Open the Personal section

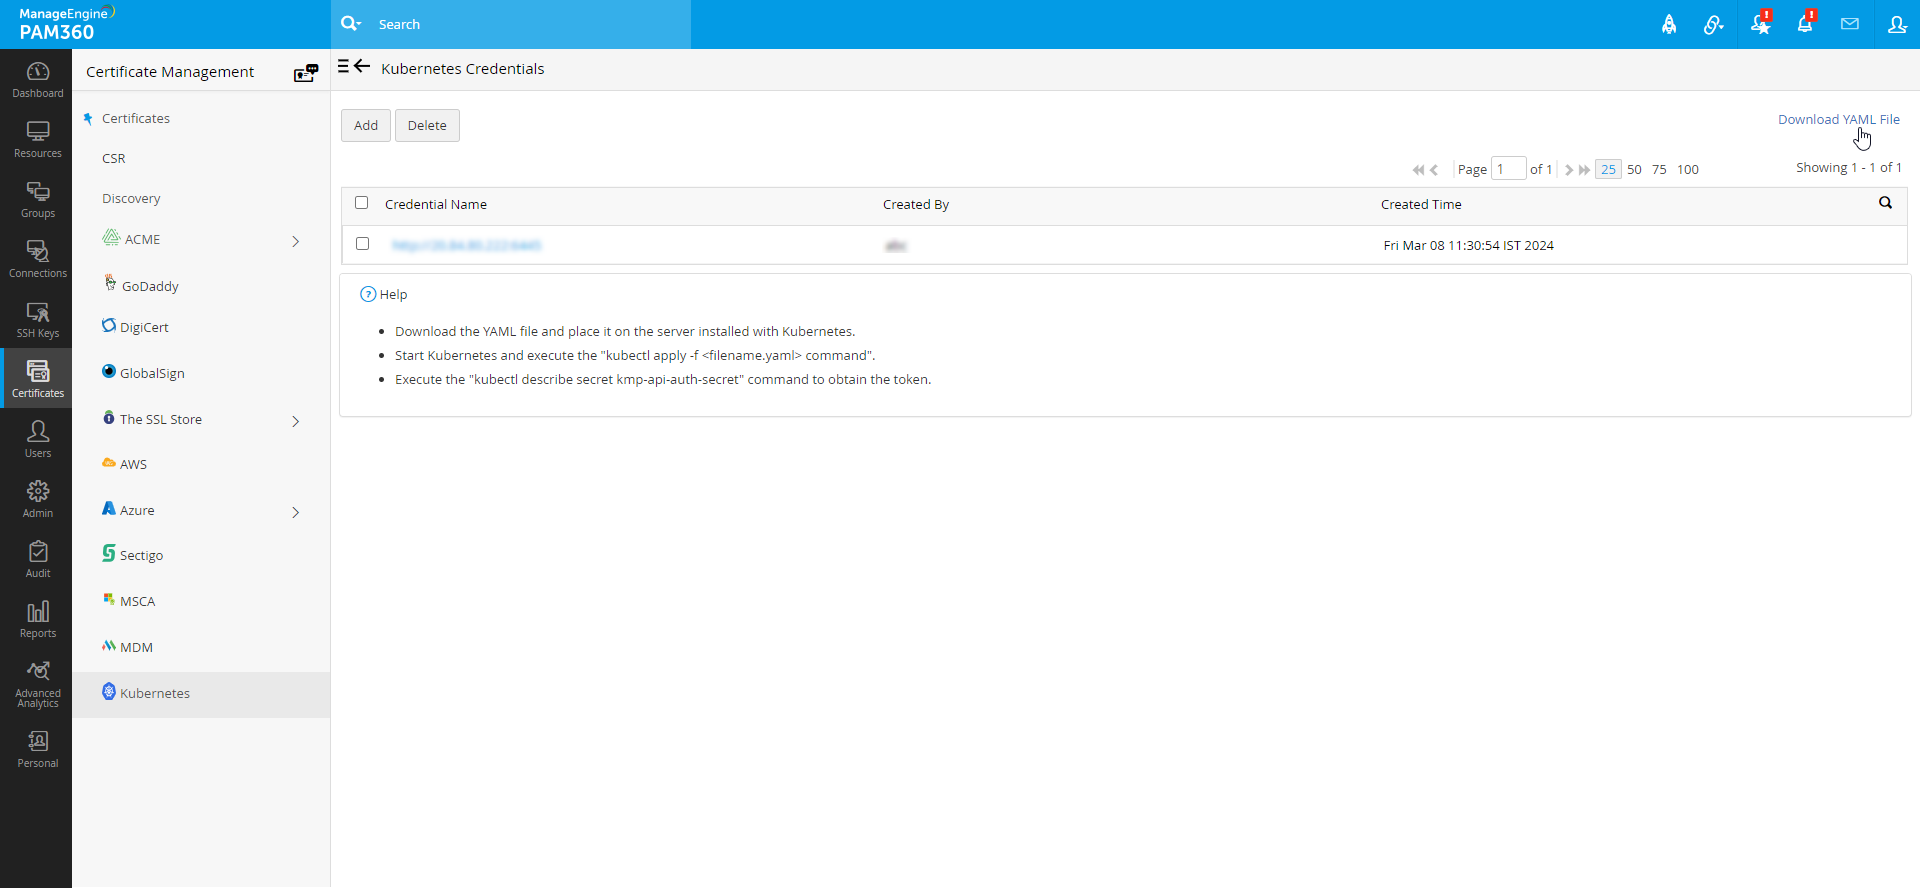37,749
